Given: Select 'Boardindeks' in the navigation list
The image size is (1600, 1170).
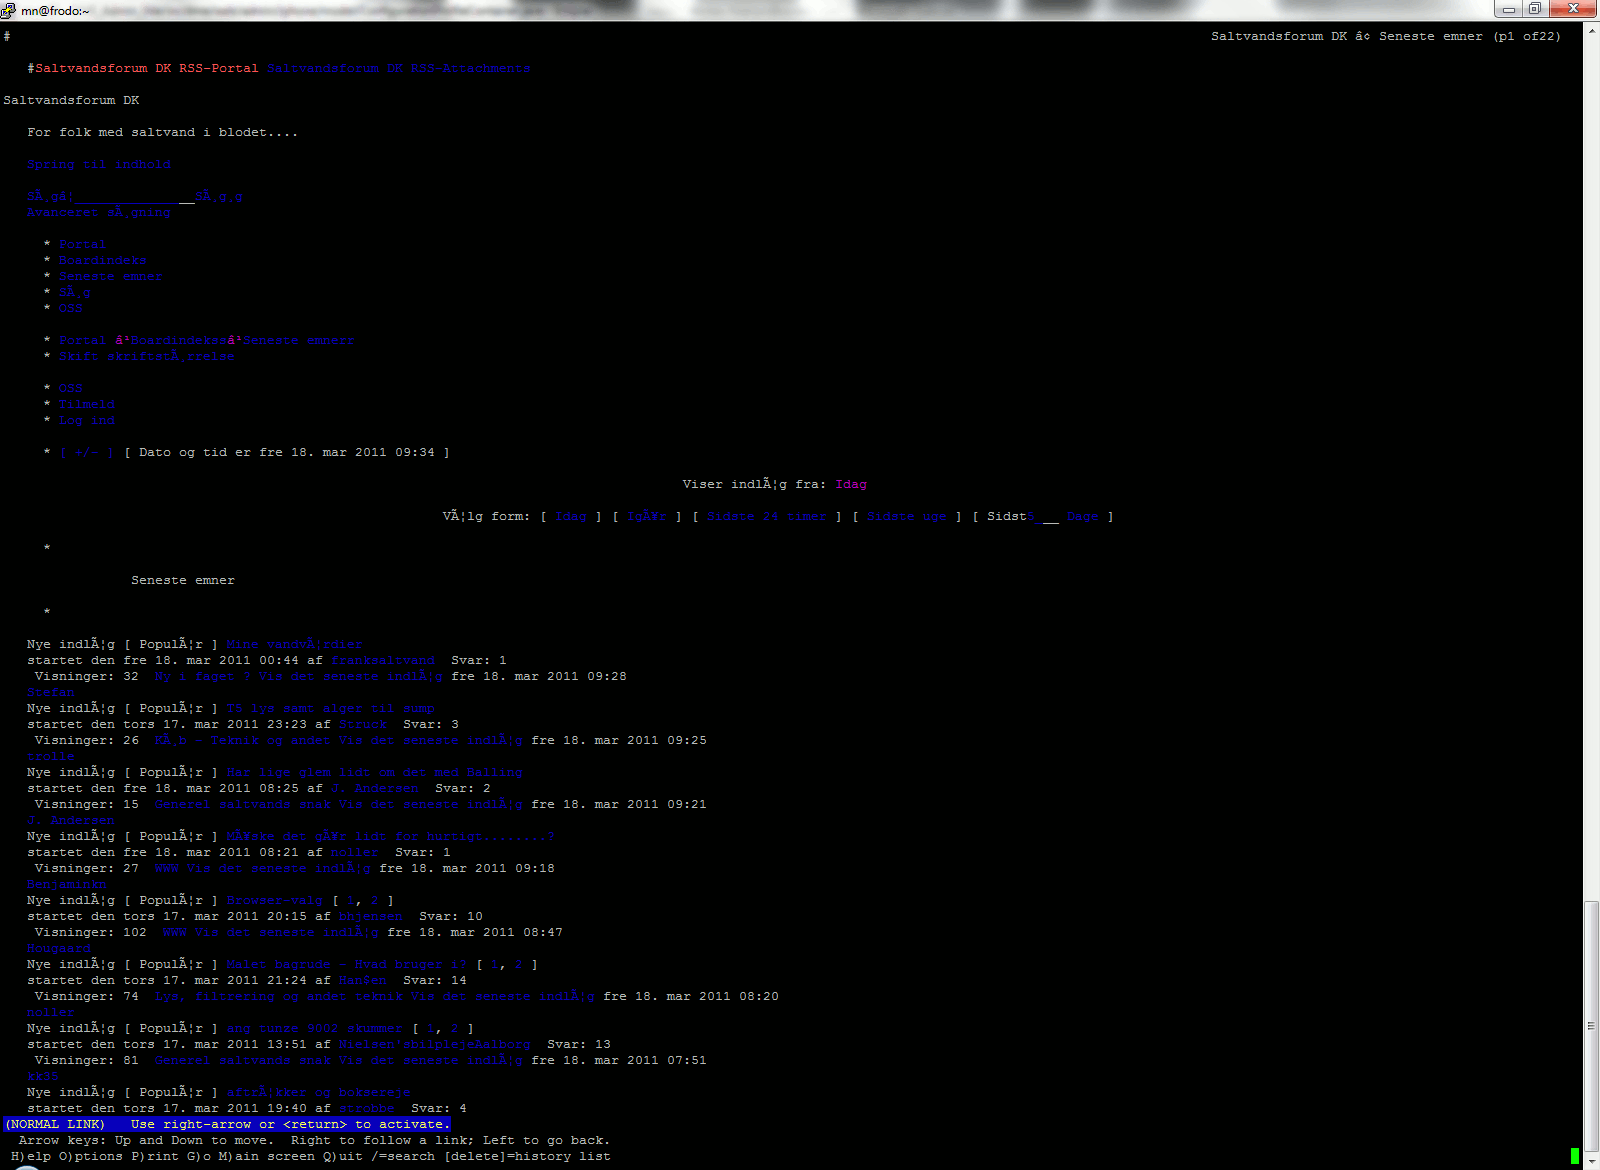Looking at the screenshot, I should pyautogui.click(x=102, y=261).
